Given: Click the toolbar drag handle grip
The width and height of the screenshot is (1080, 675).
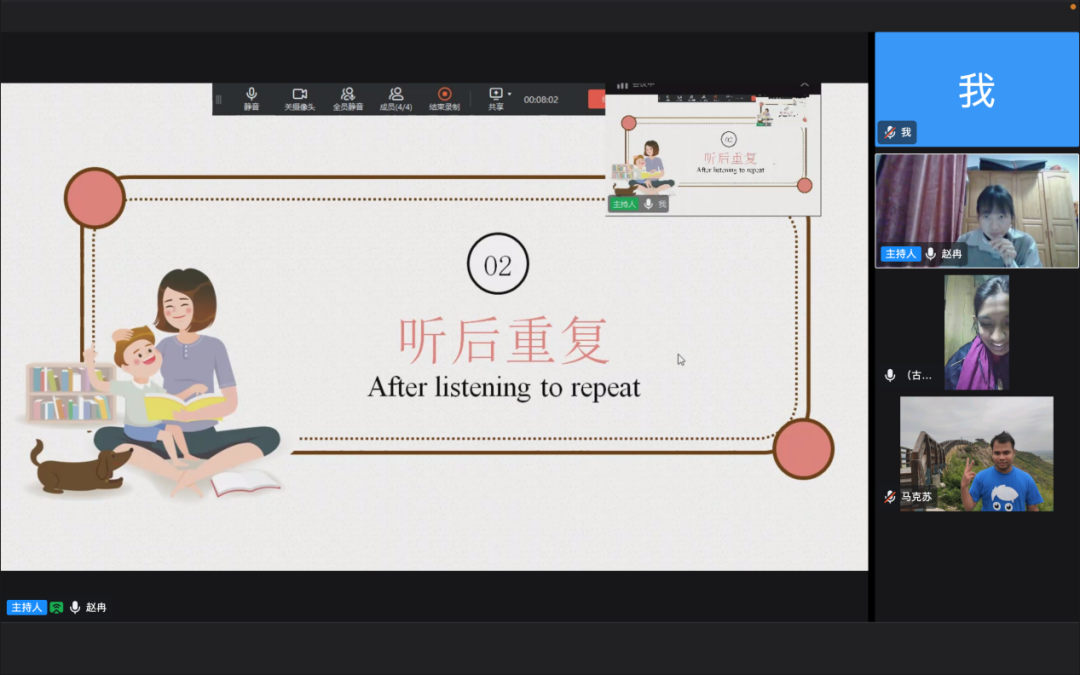Looking at the screenshot, I should 219,99.
